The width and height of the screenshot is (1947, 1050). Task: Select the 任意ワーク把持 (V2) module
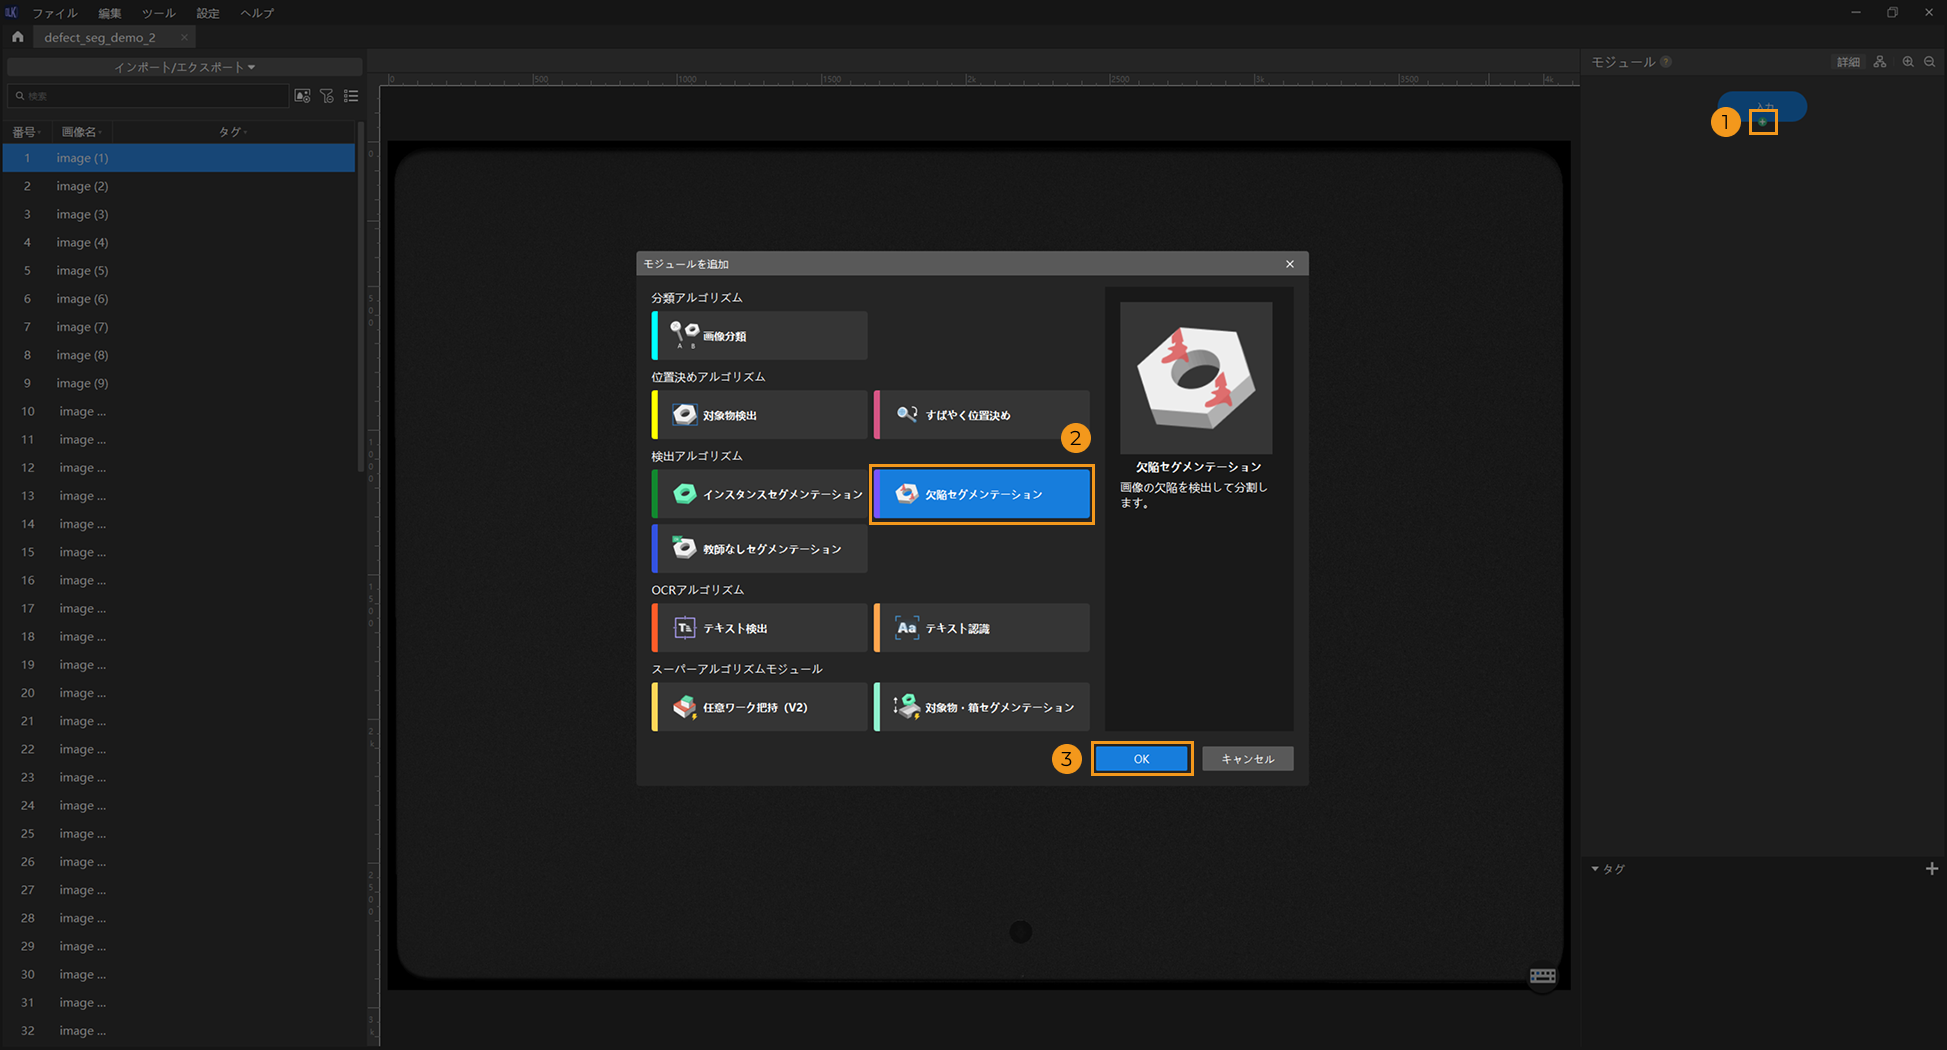point(759,707)
